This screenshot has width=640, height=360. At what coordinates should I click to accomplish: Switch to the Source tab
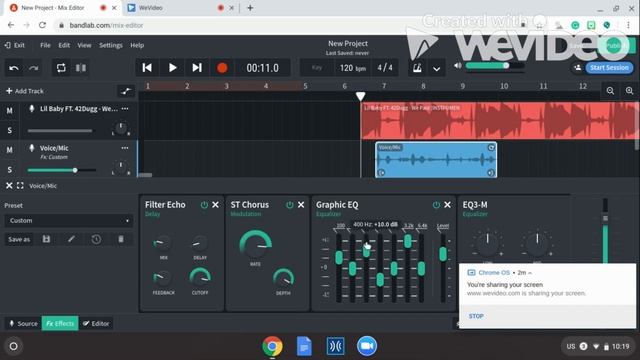coord(23,323)
